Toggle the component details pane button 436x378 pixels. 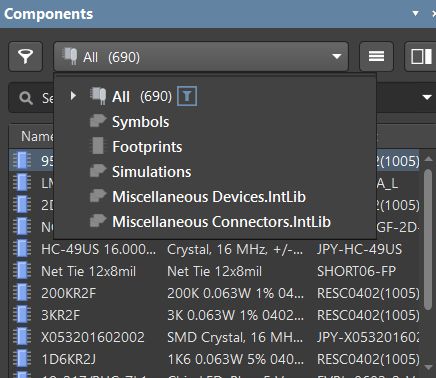421,56
